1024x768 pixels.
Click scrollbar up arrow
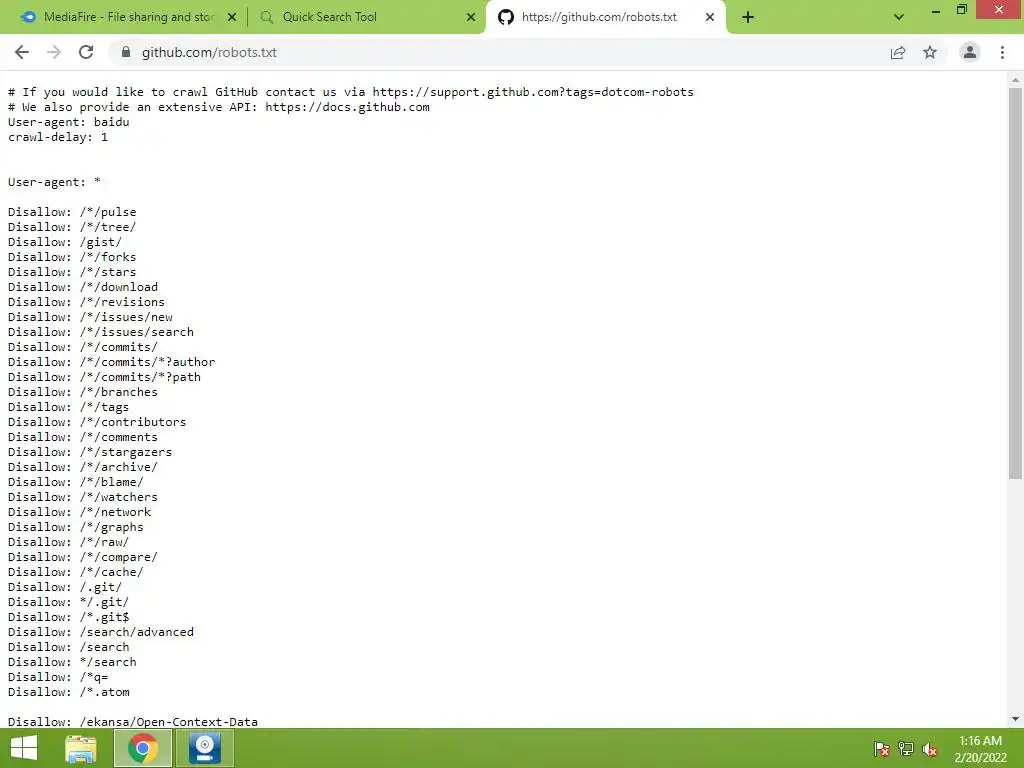1015,80
